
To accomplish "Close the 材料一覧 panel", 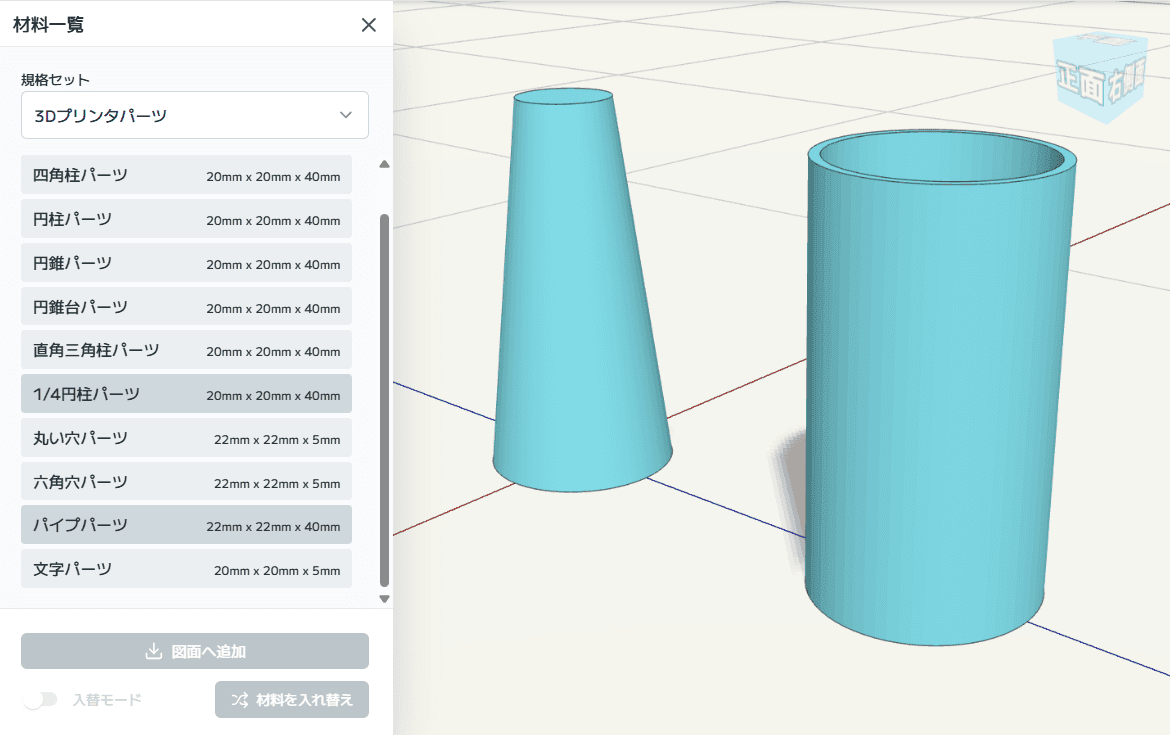I will point(368,25).
